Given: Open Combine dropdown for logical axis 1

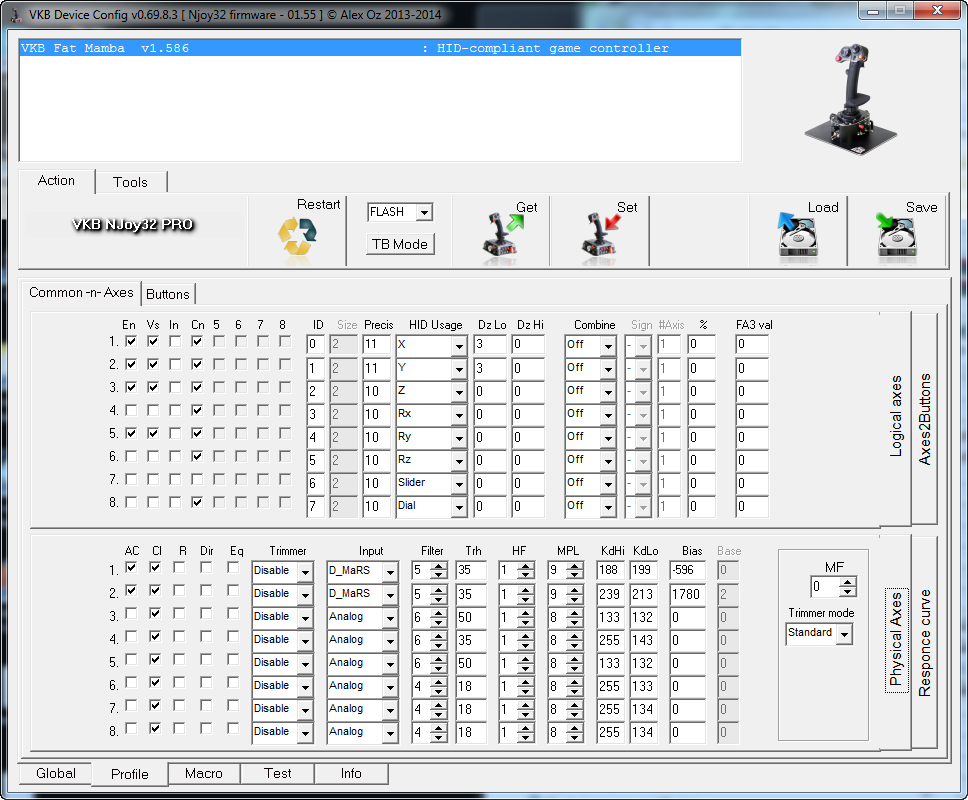Looking at the screenshot, I should (x=608, y=346).
